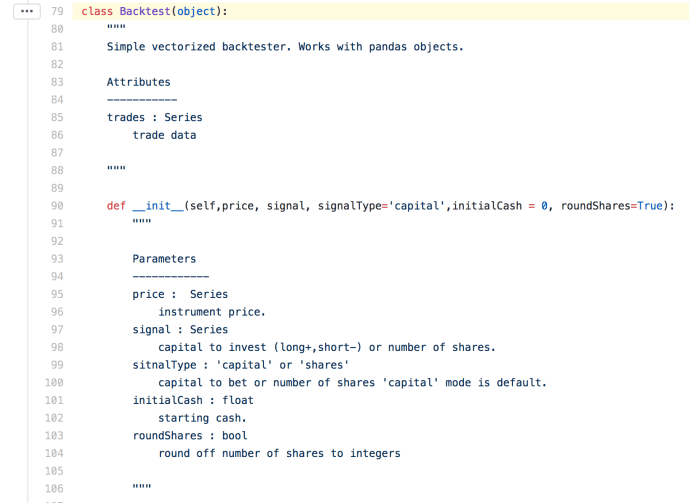This screenshot has height=503, width=689.
Task: Click line number 79
Action: [57, 11]
